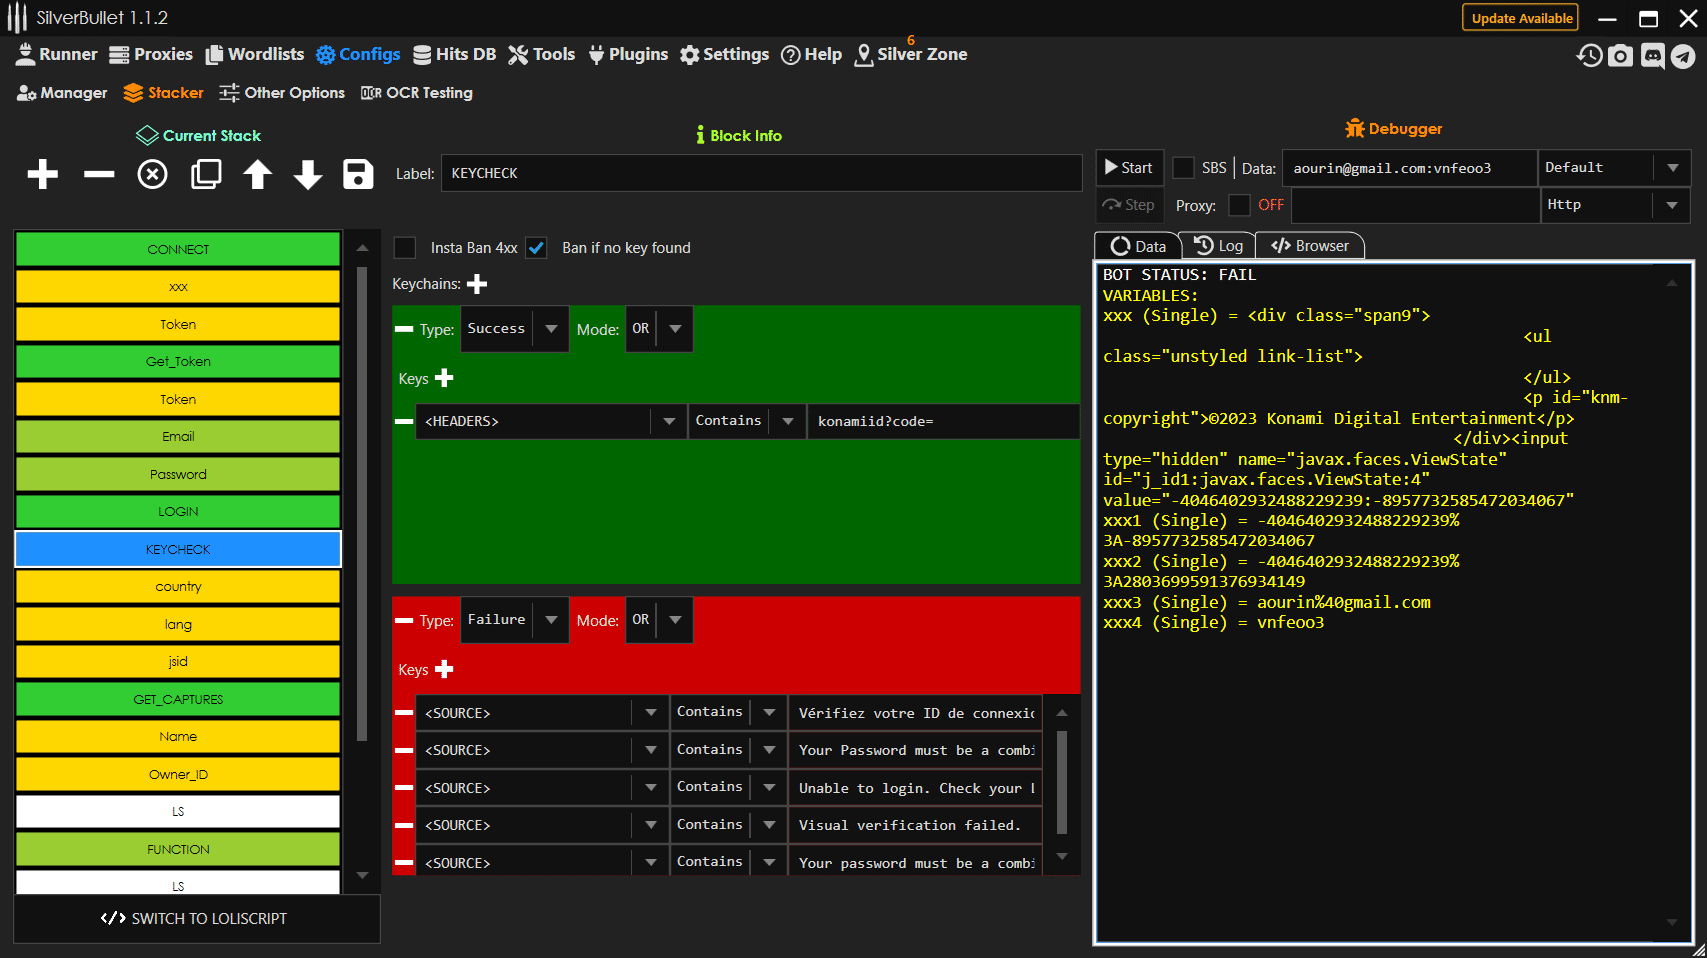Move the selected block up
This screenshot has height=958, width=1707.
[x=257, y=174]
